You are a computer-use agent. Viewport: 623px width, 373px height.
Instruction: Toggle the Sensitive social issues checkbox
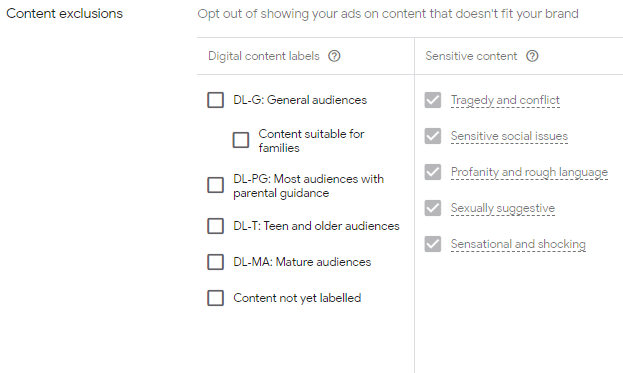pyautogui.click(x=433, y=136)
